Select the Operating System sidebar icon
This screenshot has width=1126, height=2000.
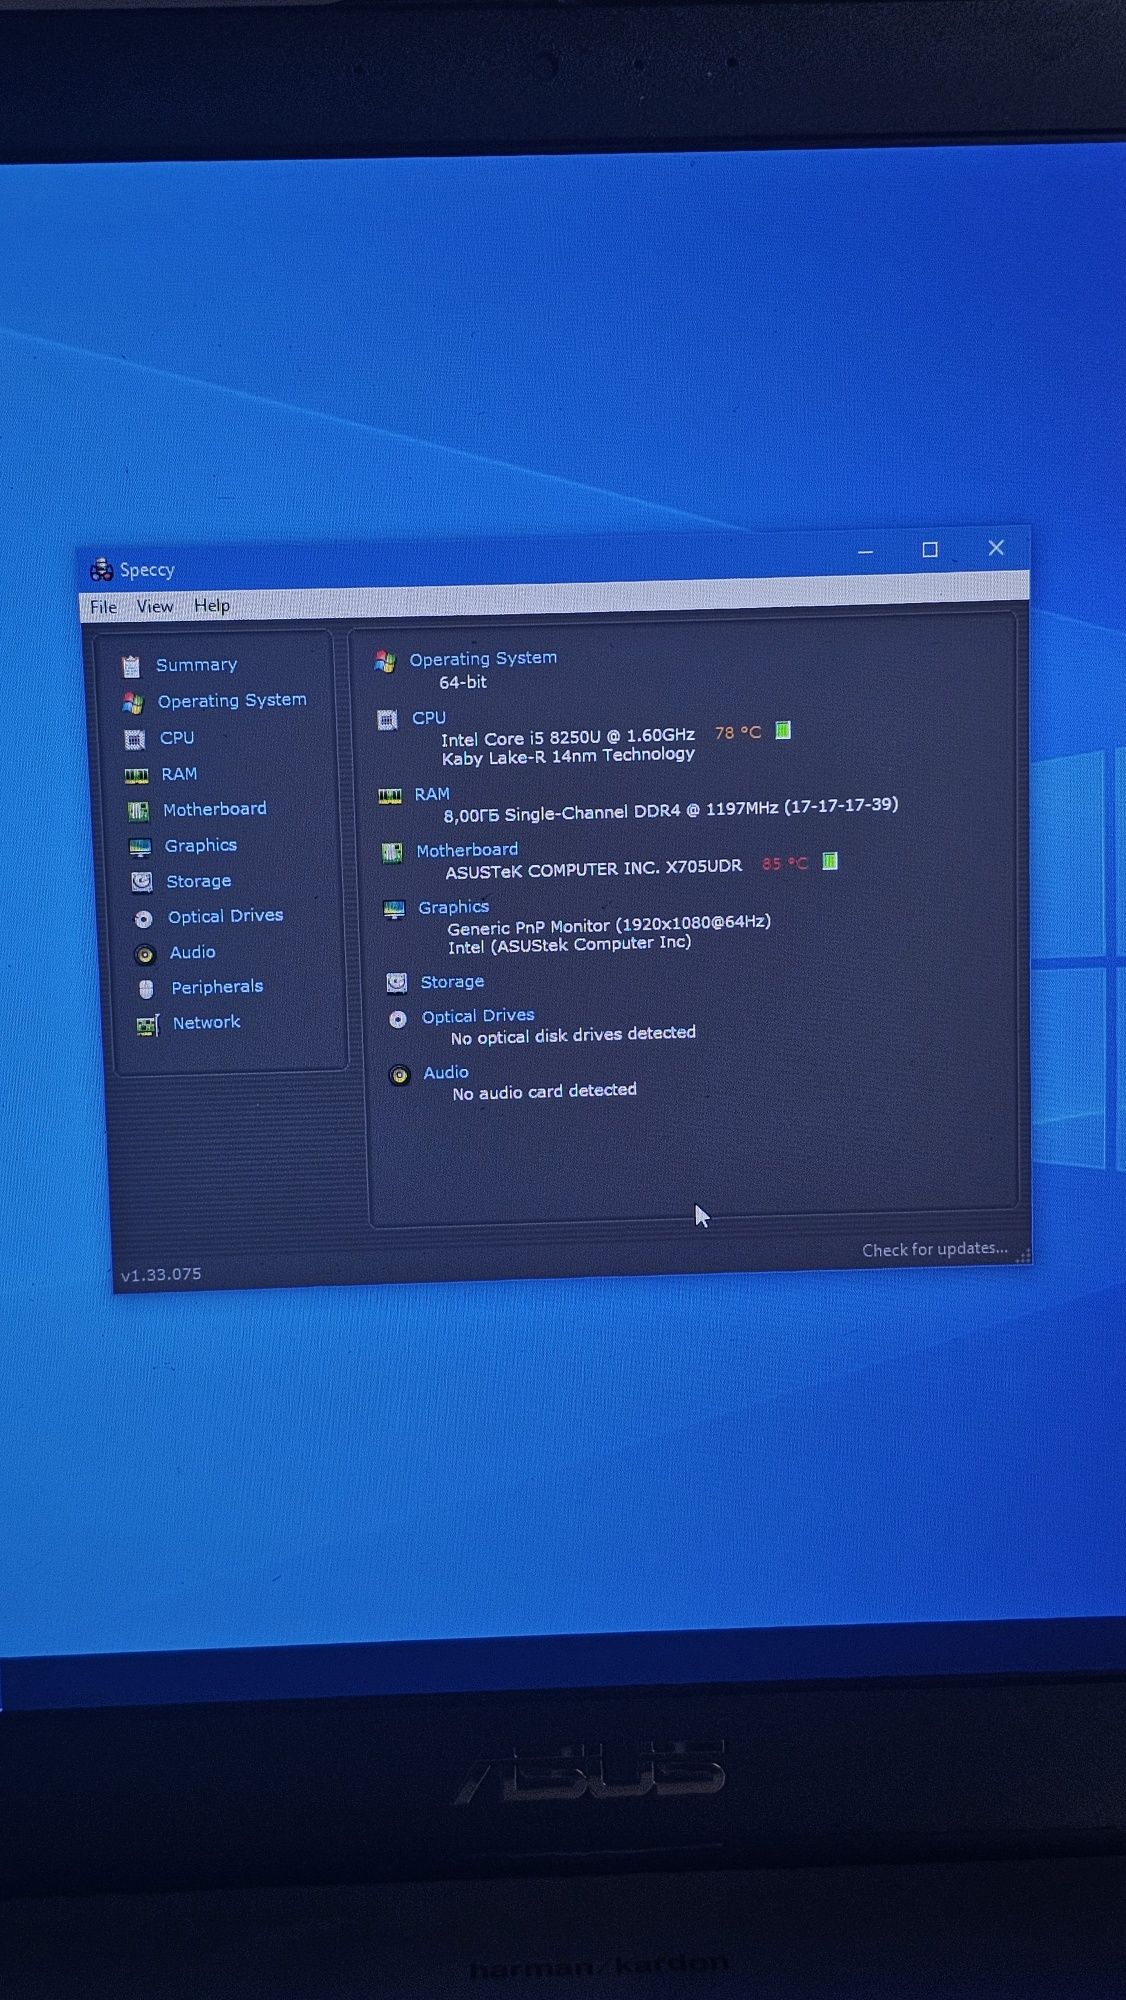point(133,703)
